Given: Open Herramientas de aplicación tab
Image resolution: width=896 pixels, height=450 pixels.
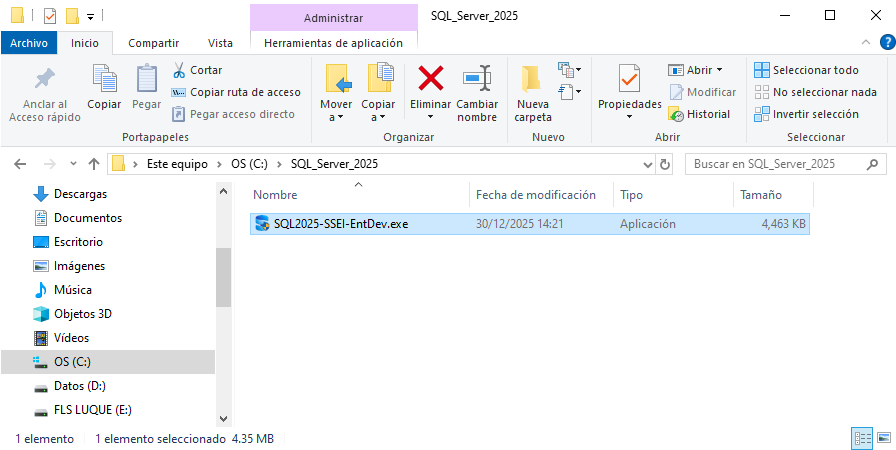Looking at the screenshot, I should tap(333, 43).
